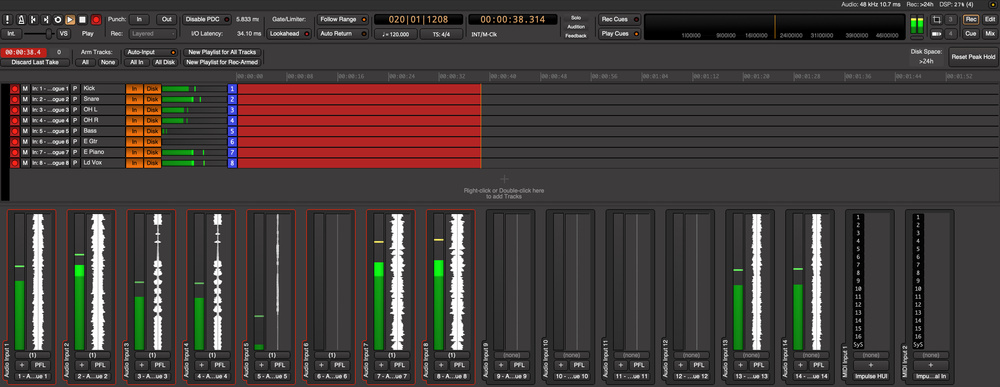1000x387 pixels.
Task: Click the crop range icon beside the meters
Action: [937, 20]
